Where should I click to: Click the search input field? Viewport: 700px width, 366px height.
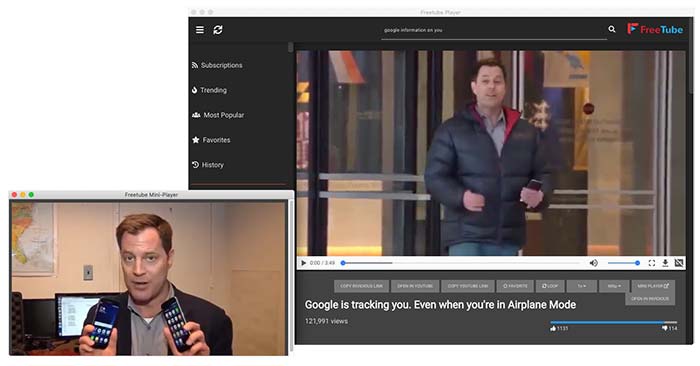point(494,30)
